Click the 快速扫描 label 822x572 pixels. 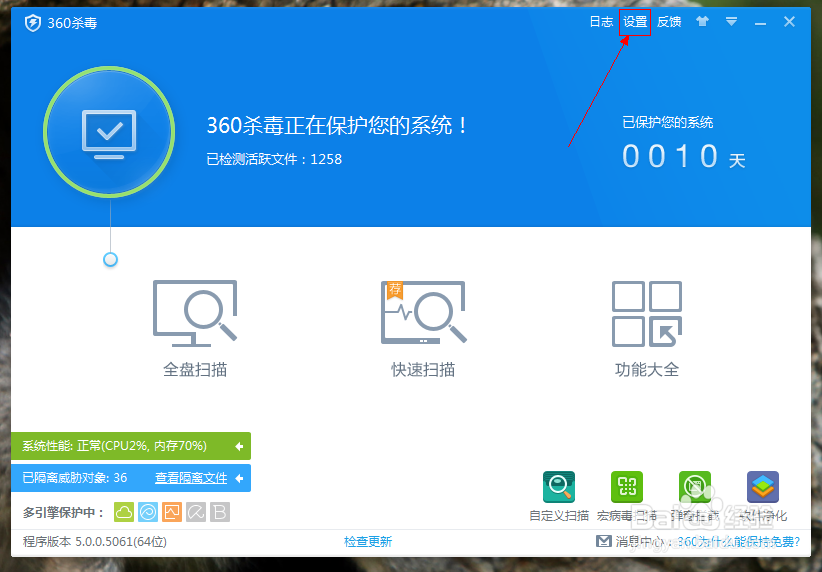coord(423,370)
